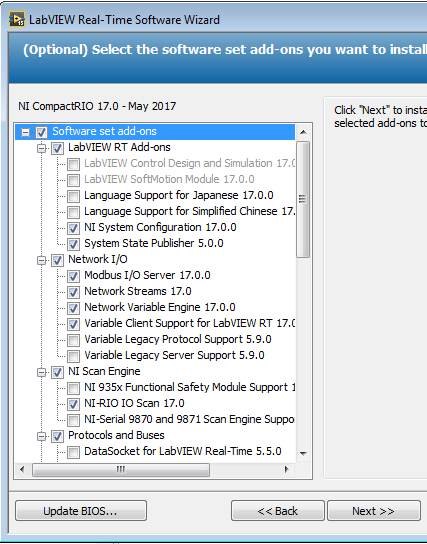Screen dimensions: 427x544
Task: Check DataSocket for LabVIEW Real-Time 5.5.0
Action: click(73, 452)
